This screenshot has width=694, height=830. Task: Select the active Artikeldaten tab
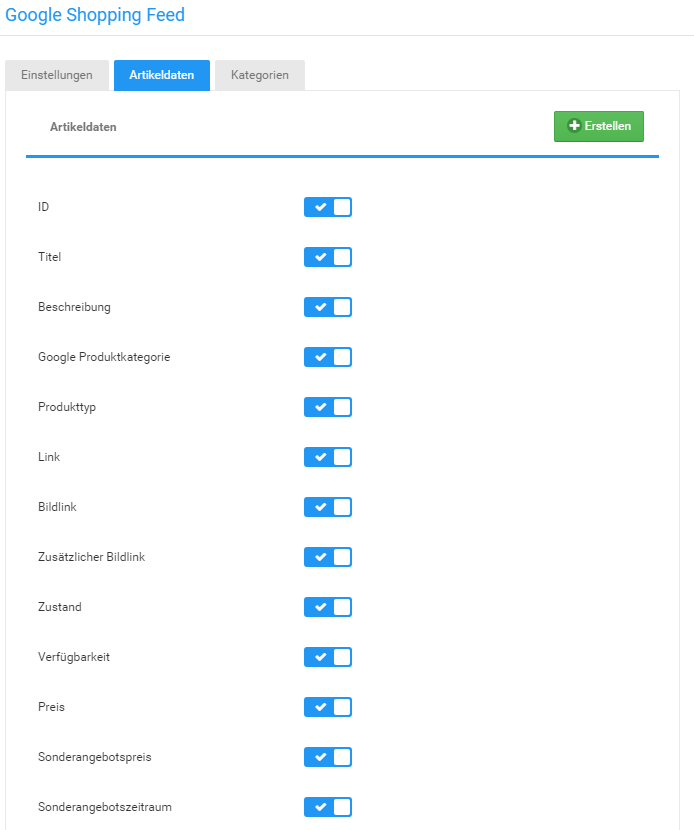coord(161,75)
